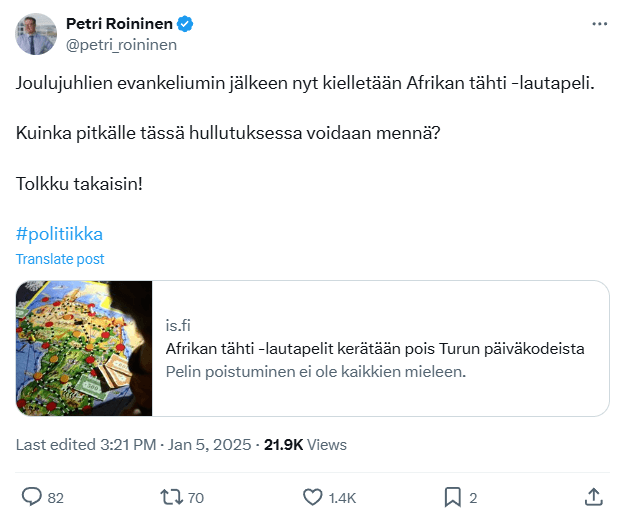The height and width of the screenshot is (518, 625).
Task: Open the is.fi article headline link
Action: (375, 349)
